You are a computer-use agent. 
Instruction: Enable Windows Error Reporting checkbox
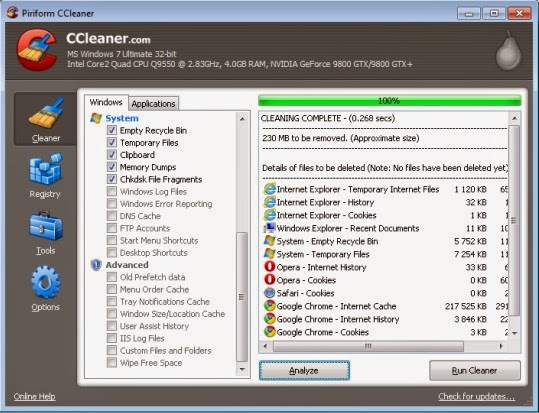[x=112, y=204]
